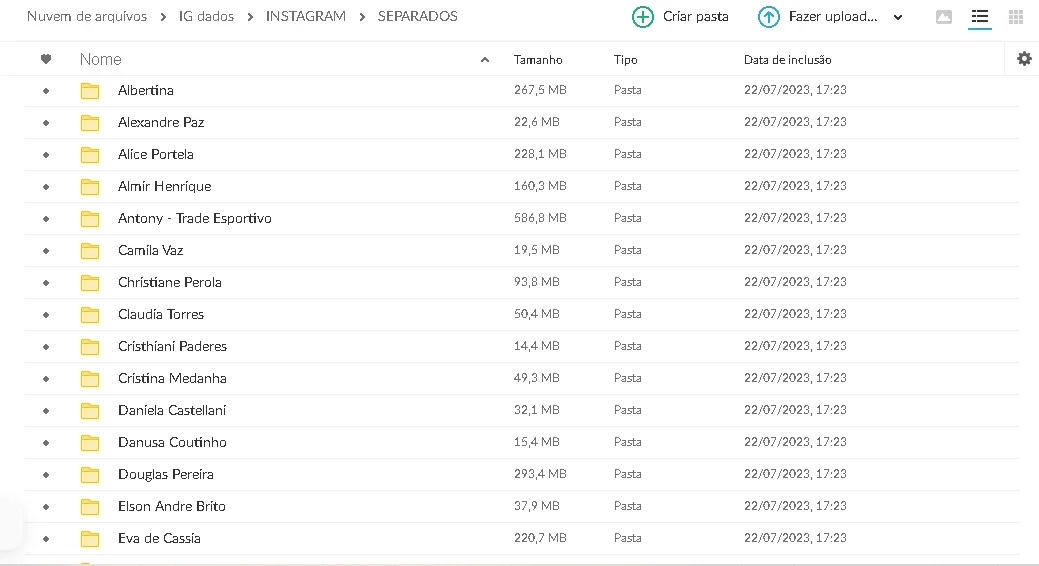Viewport: 1039px width, 566px height.
Task: Open the Antony - Trade Esportivo folder
Action: (x=194, y=218)
